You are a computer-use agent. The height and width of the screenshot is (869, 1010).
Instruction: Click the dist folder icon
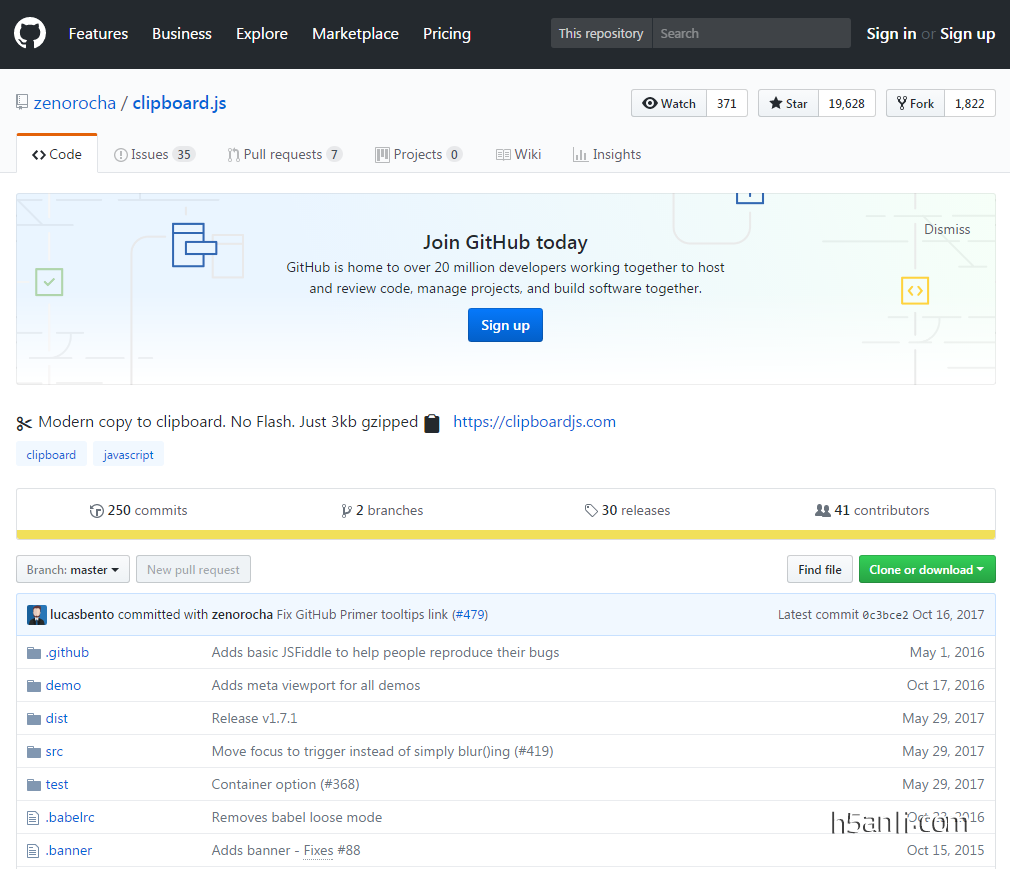tap(33, 719)
